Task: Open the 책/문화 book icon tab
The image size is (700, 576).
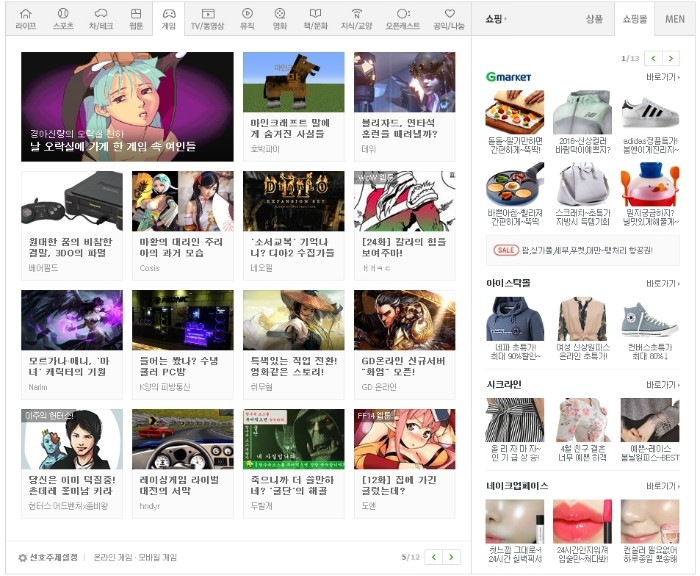Action: click(316, 19)
